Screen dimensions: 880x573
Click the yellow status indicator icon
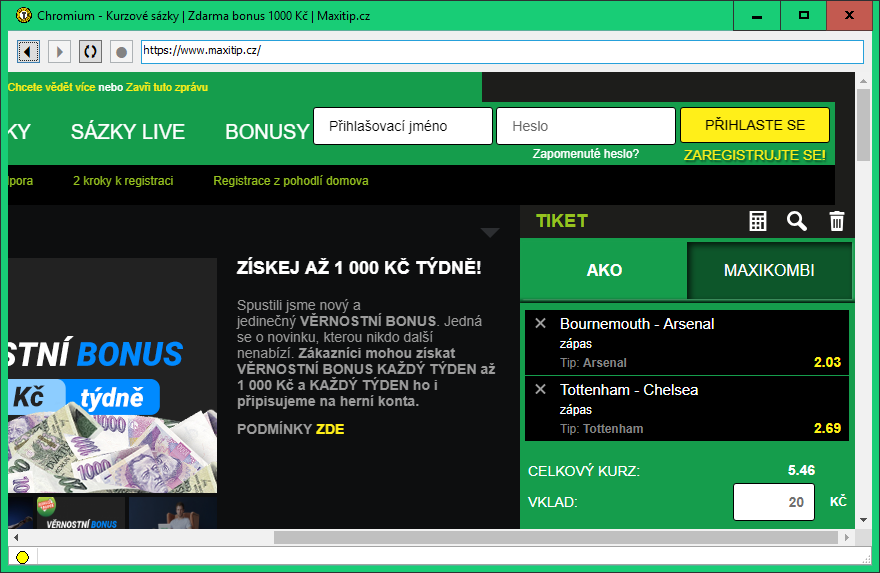coord(22,557)
